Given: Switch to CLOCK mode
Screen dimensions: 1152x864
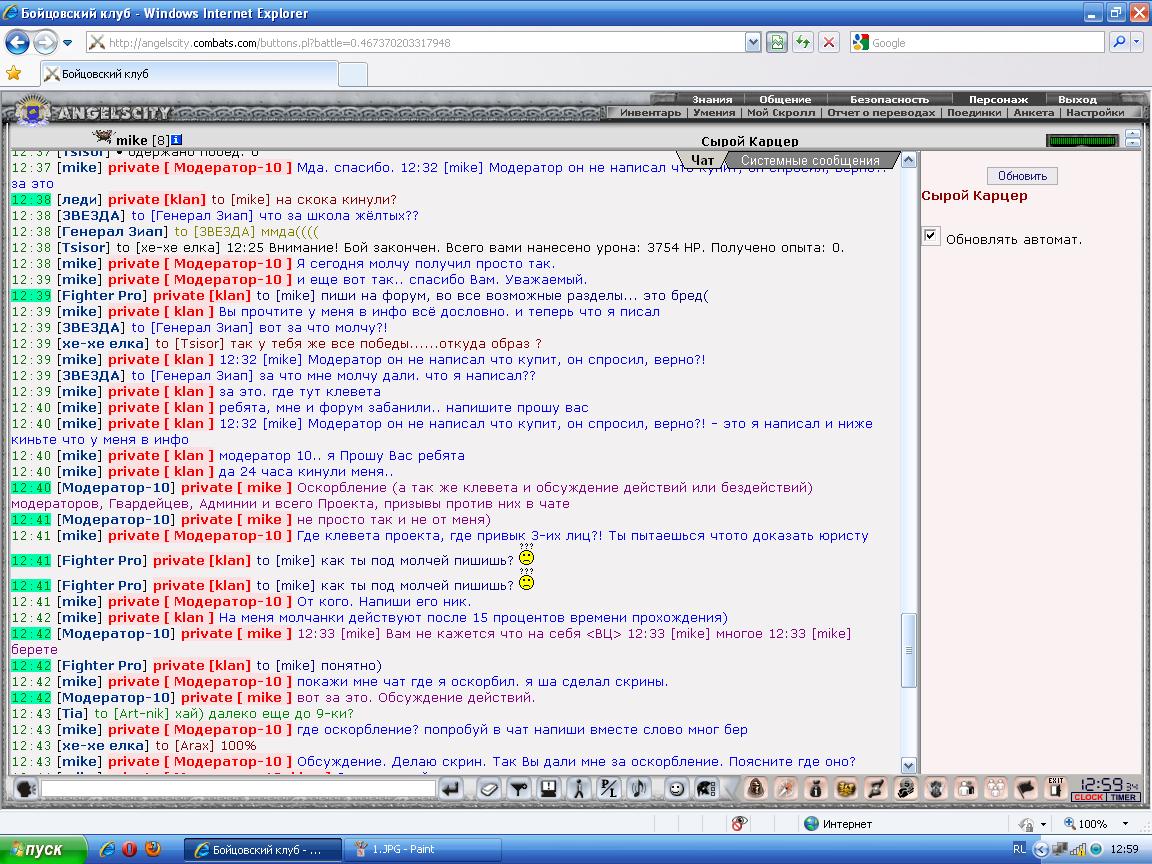Looking at the screenshot, I should pos(1088,797).
